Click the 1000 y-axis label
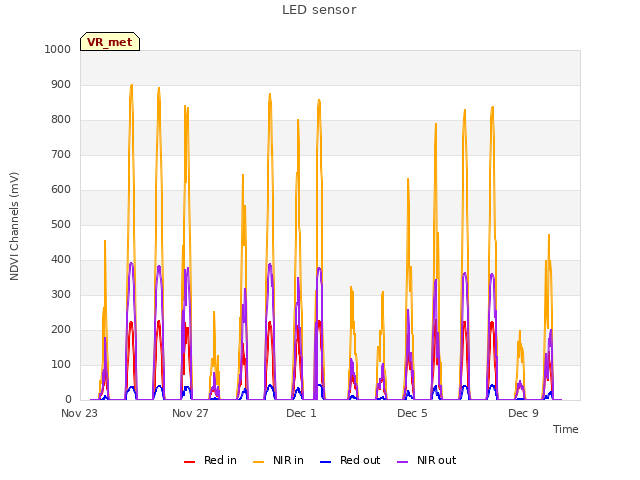Viewport: 640px width, 480px height. pos(58,49)
